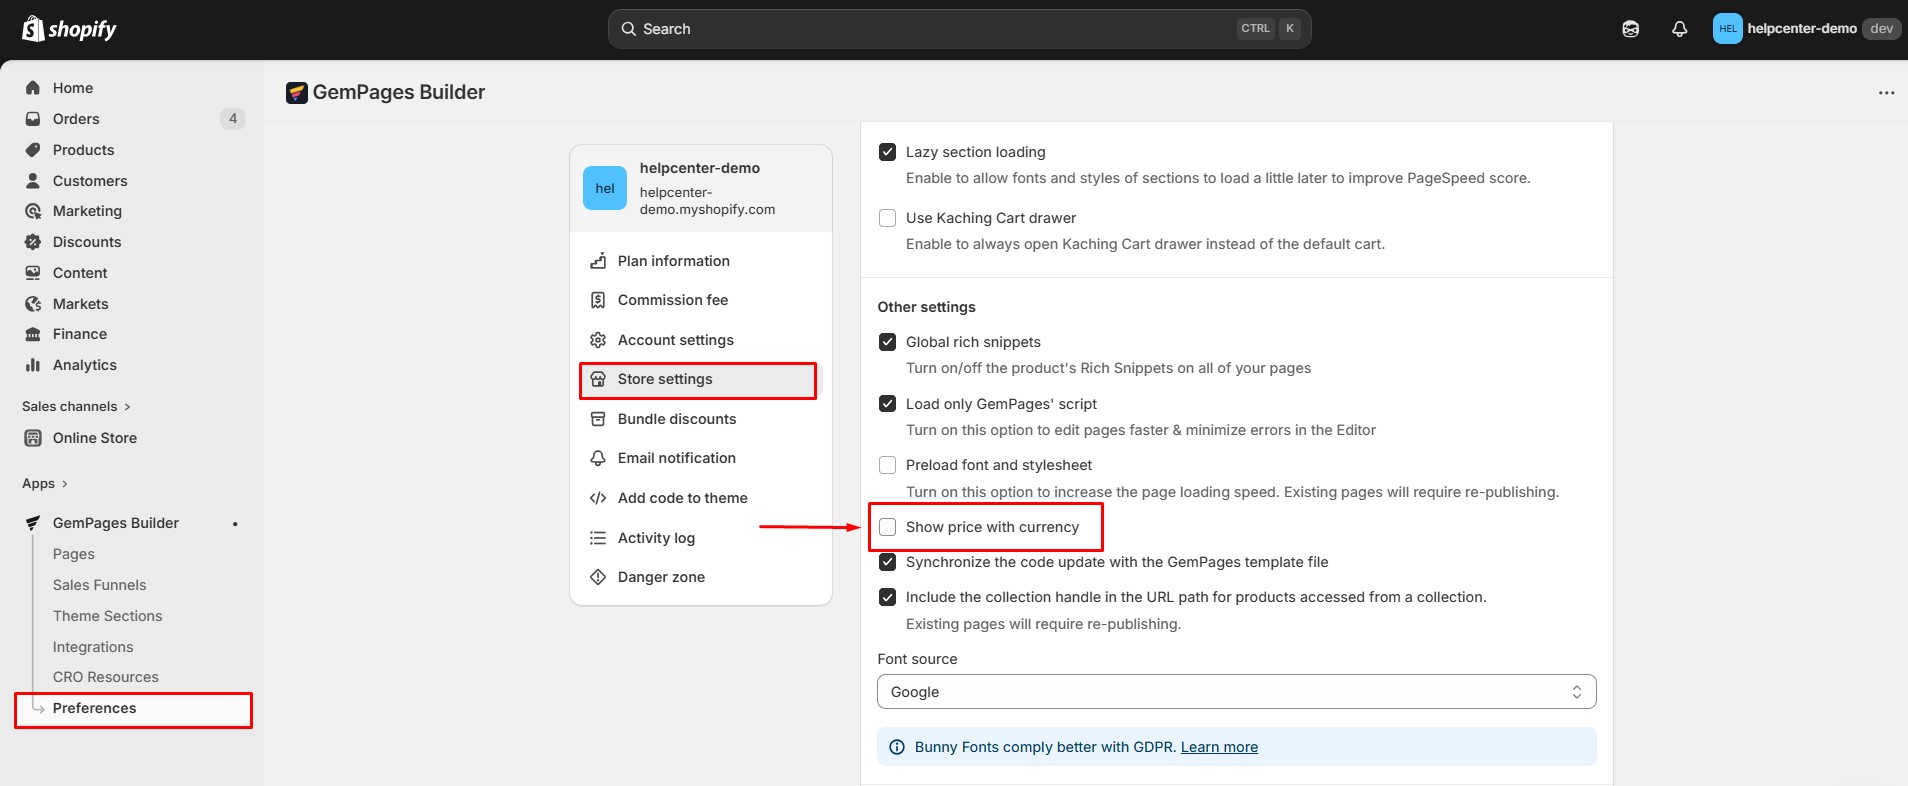Select Preferences under GemPages Builder

pyautogui.click(x=94, y=708)
